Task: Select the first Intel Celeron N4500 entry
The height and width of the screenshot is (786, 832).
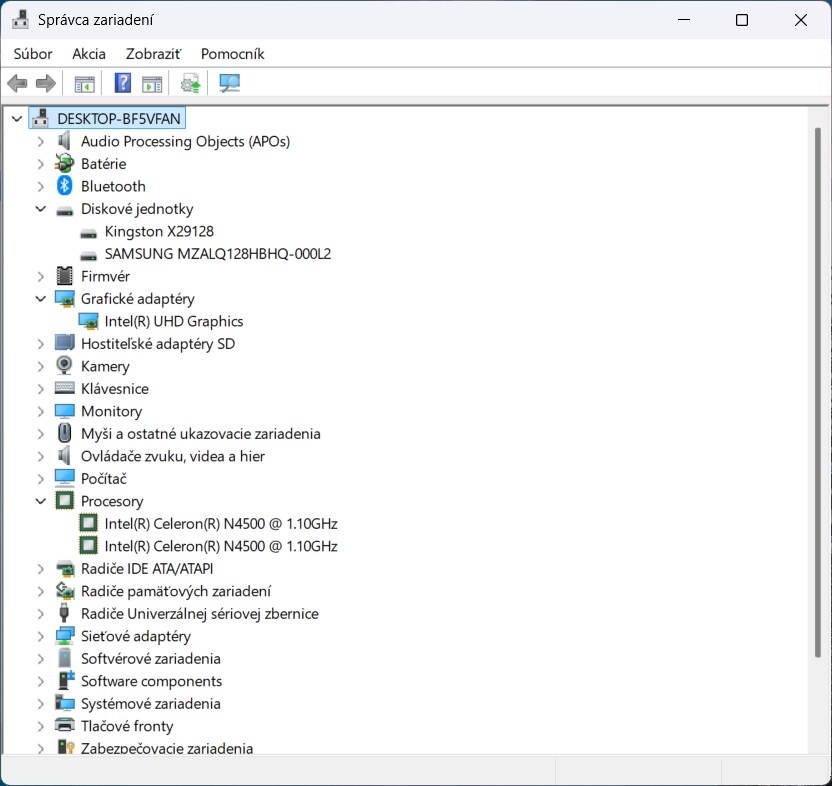Action: tap(221, 523)
